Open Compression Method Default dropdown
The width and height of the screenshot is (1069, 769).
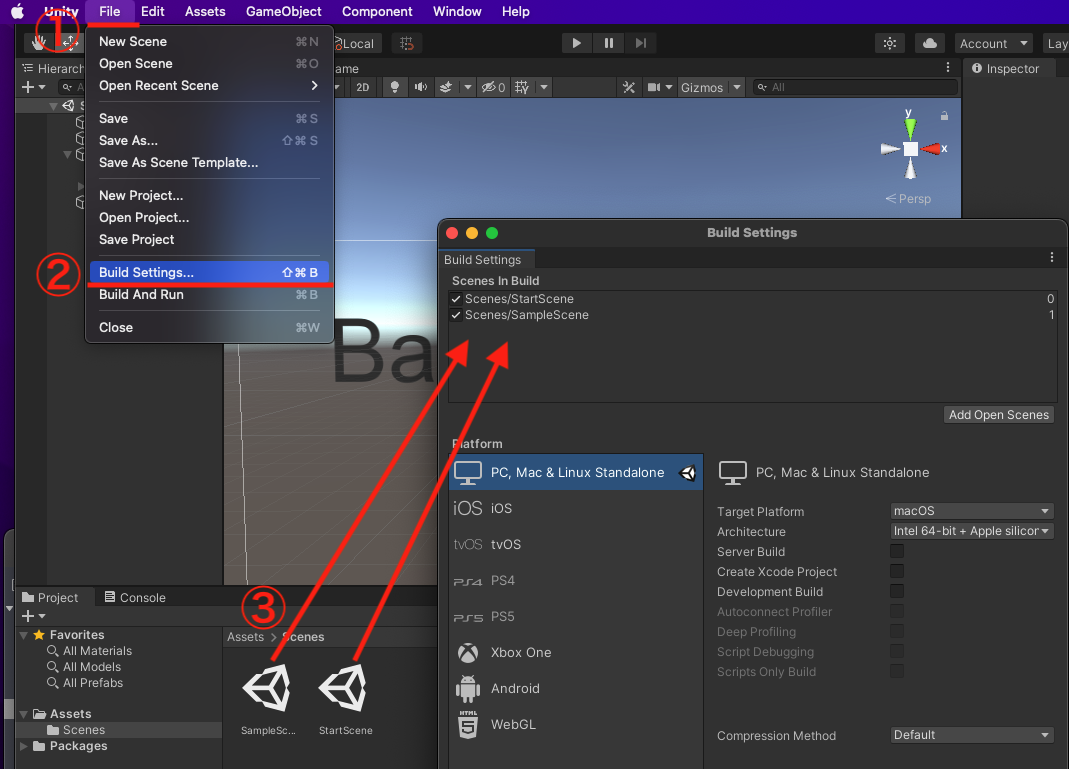click(x=972, y=735)
